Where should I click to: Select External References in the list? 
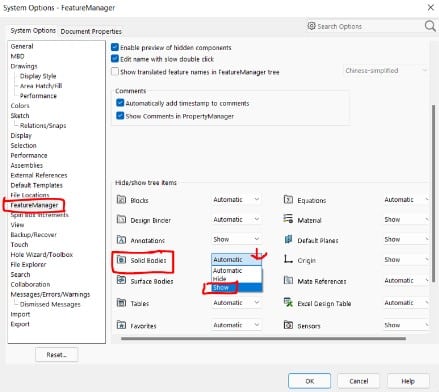(x=39, y=175)
